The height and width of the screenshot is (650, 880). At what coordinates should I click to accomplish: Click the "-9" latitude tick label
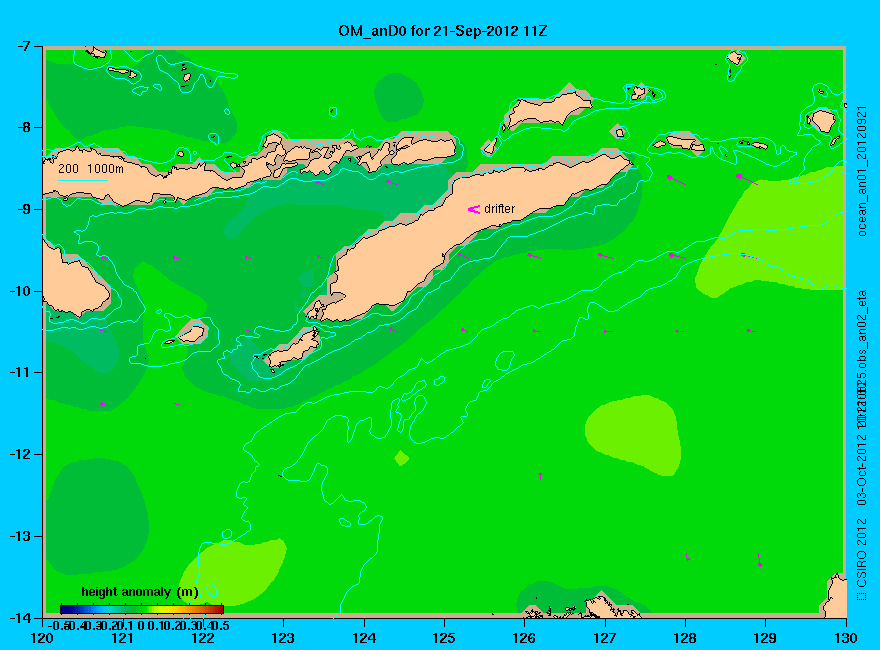24,209
